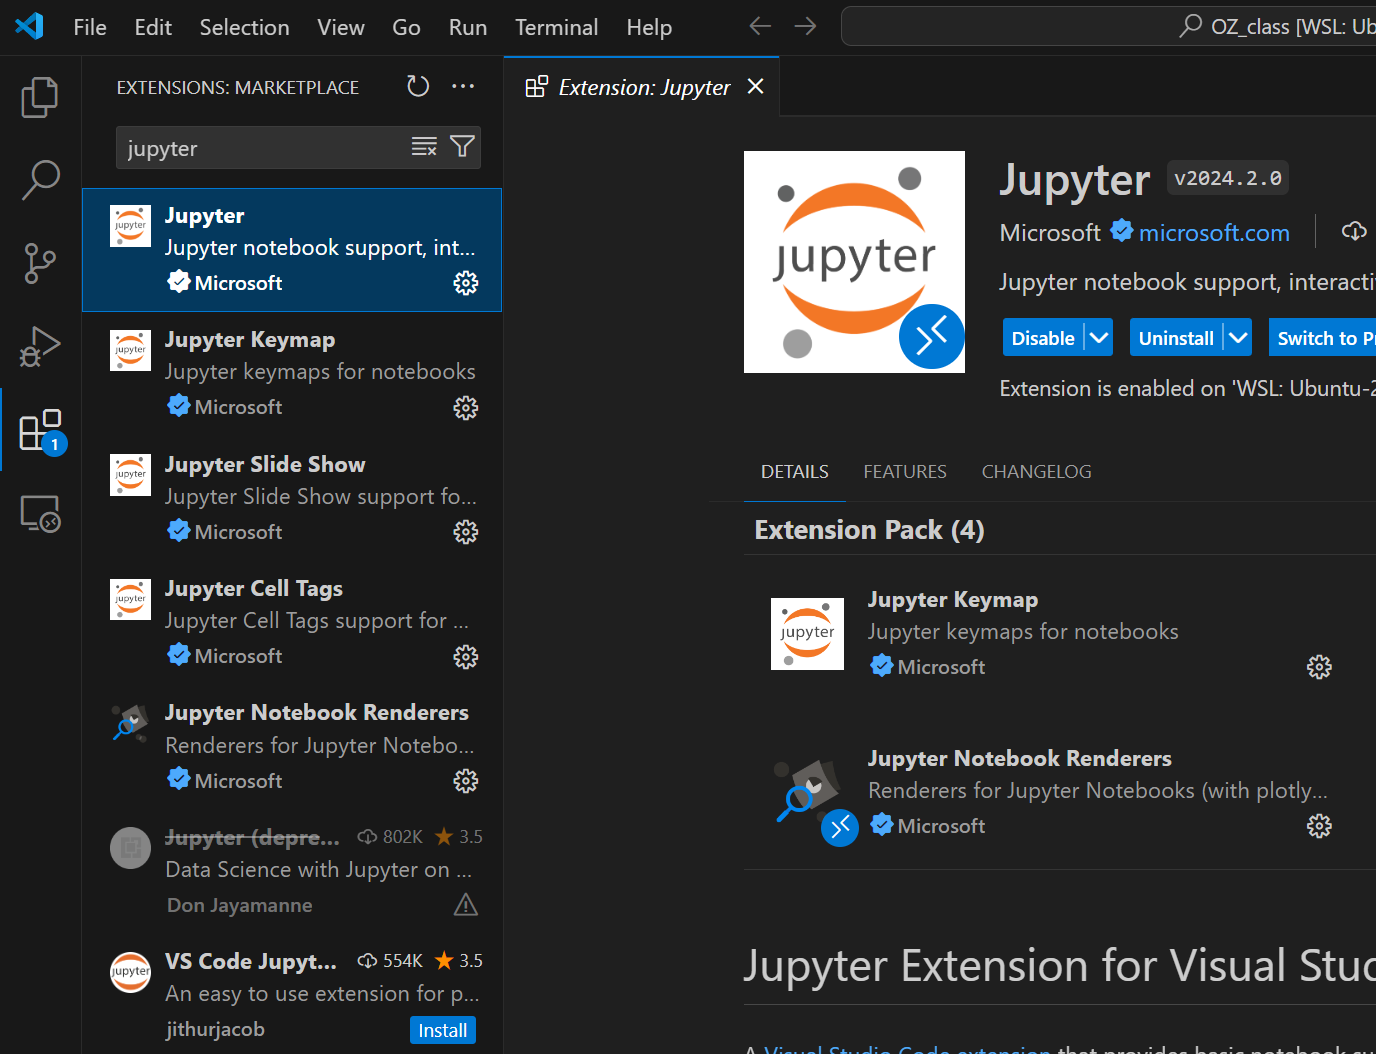The width and height of the screenshot is (1376, 1054).
Task: Click the large Jupyter extension logo
Action: tap(854, 262)
